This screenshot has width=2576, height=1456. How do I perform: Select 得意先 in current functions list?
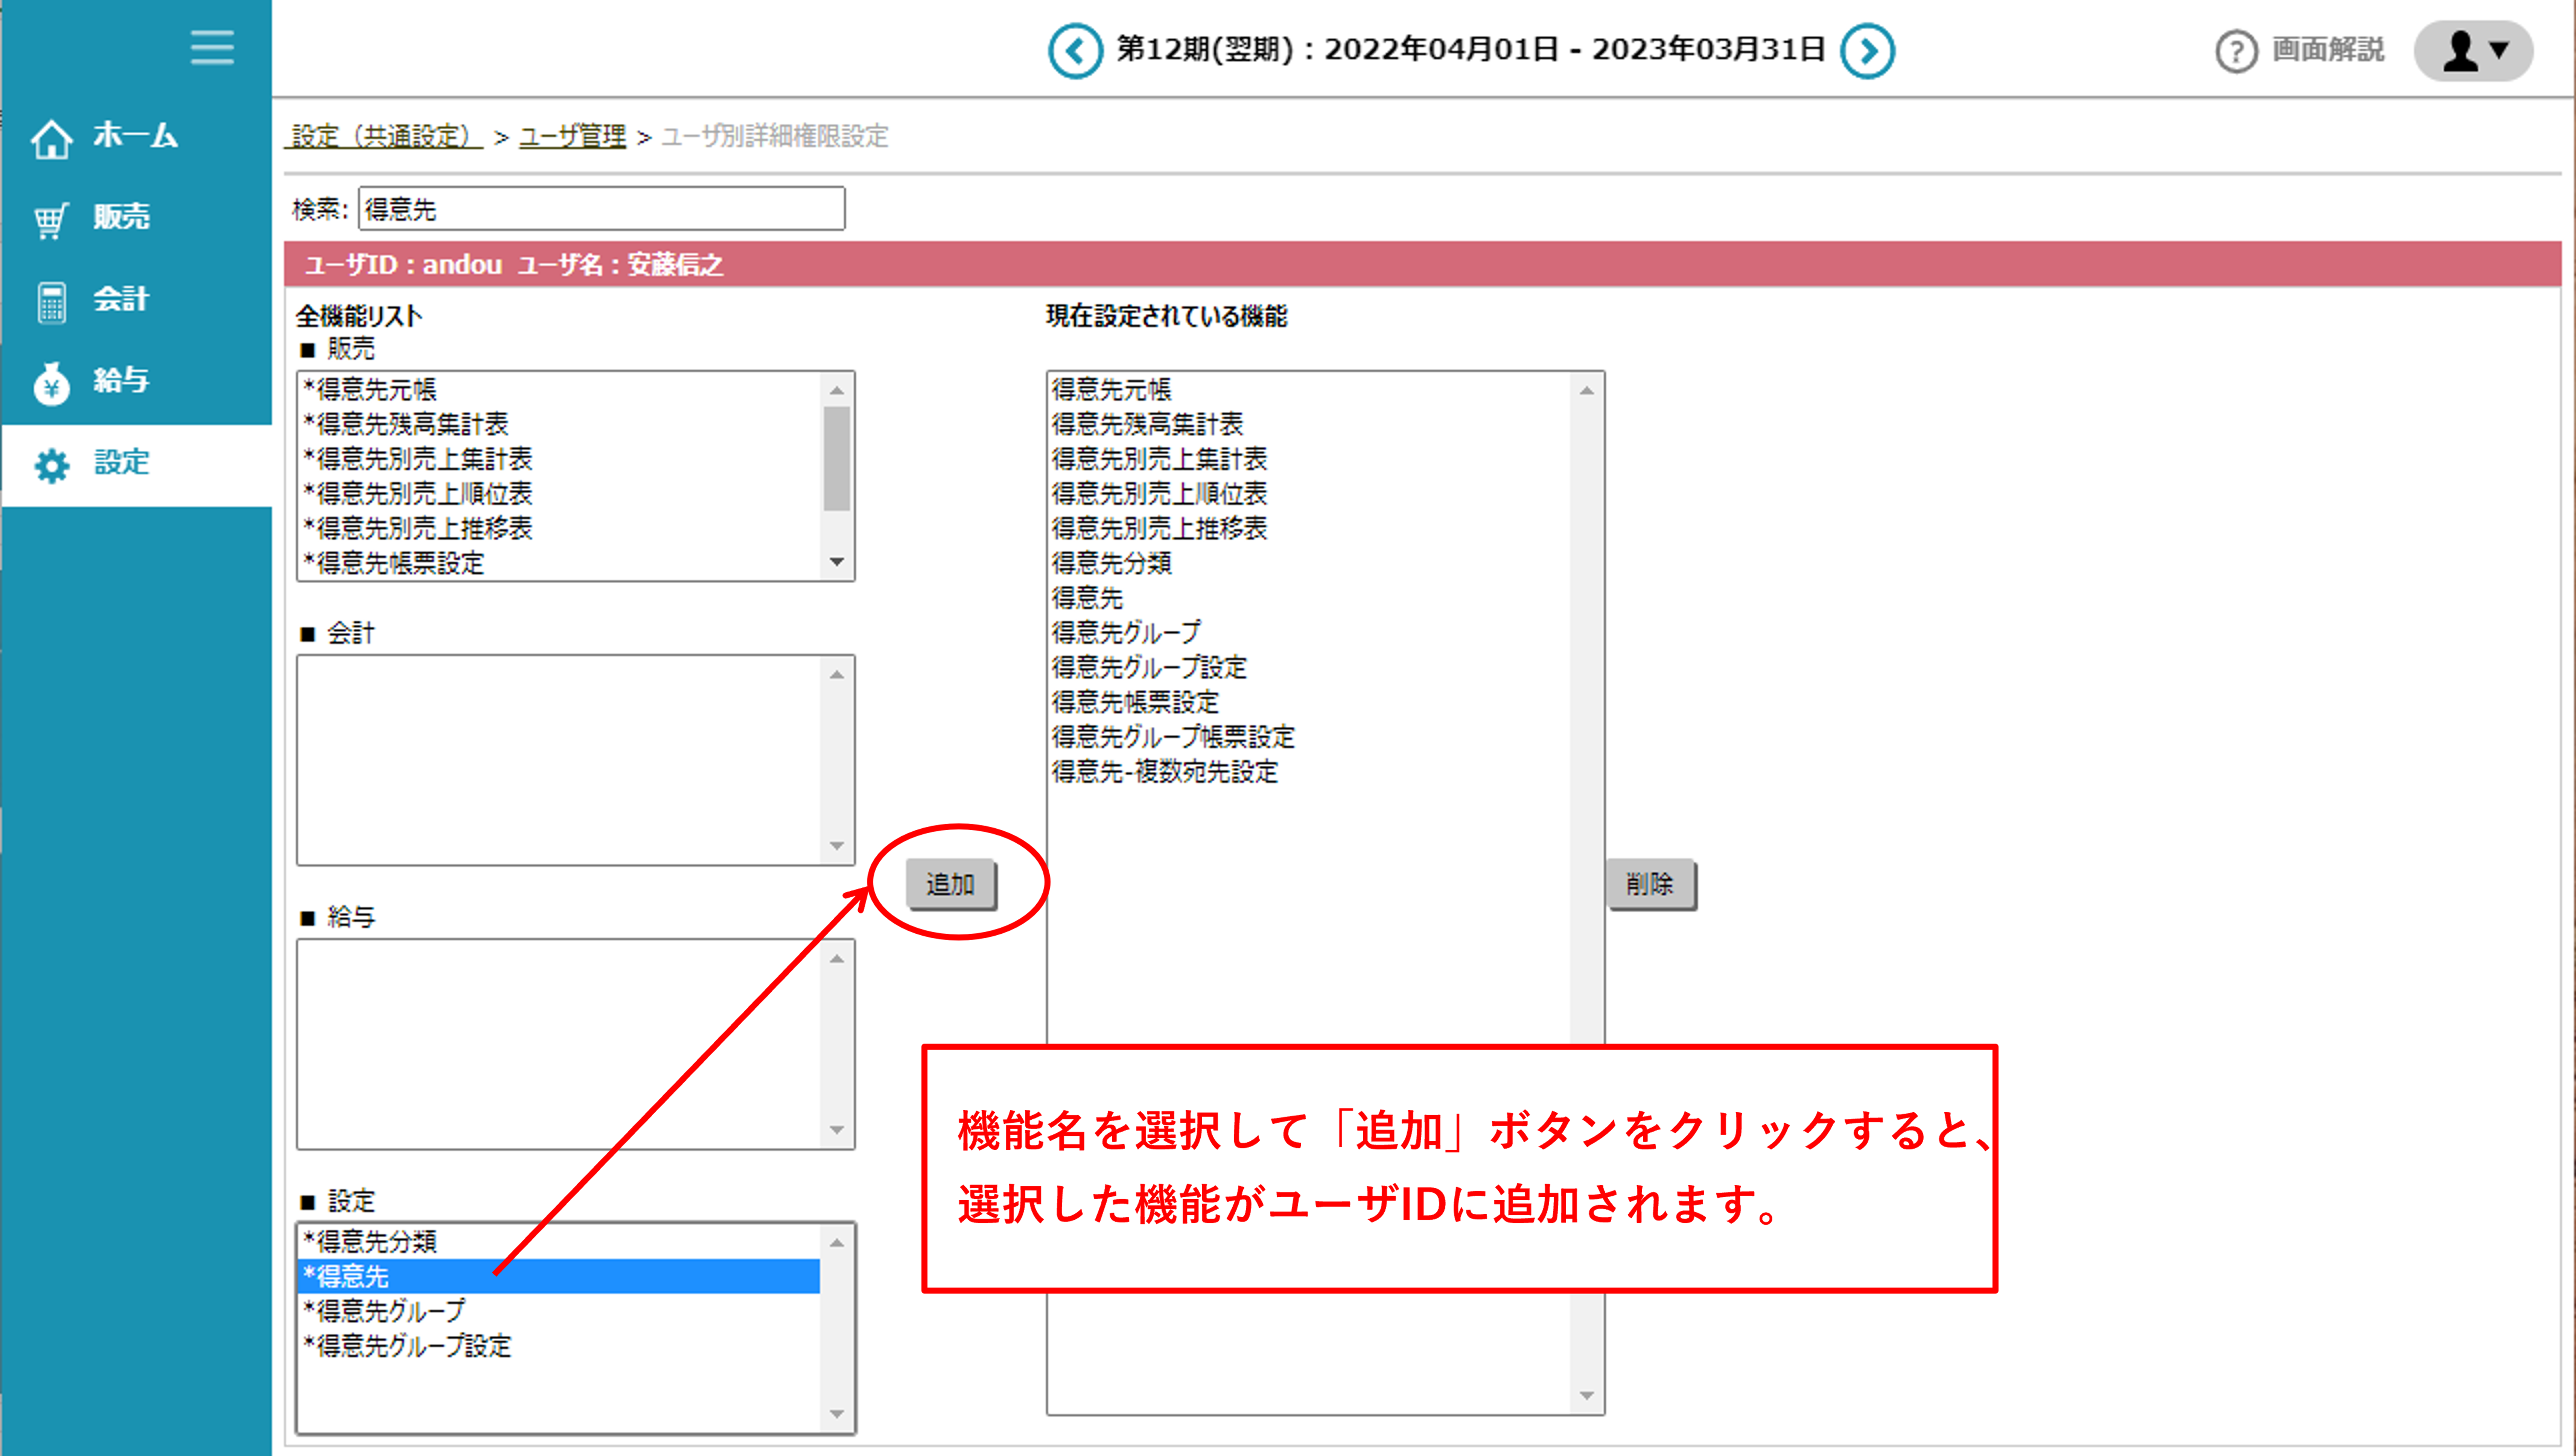click(1309, 598)
